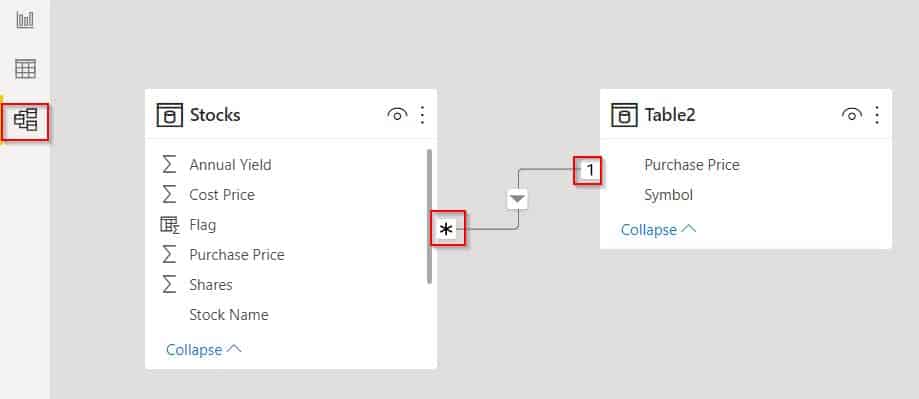Image resolution: width=919 pixels, height=399 pixels.
Task: Switch to the Data table view
Action: click(x=25, y=69)
